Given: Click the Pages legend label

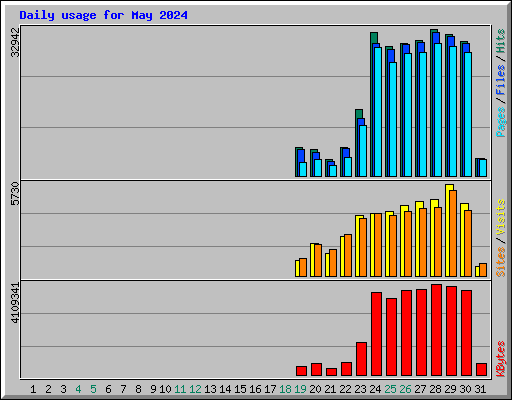Looking at the screenshot, I should tap(501, 122).
